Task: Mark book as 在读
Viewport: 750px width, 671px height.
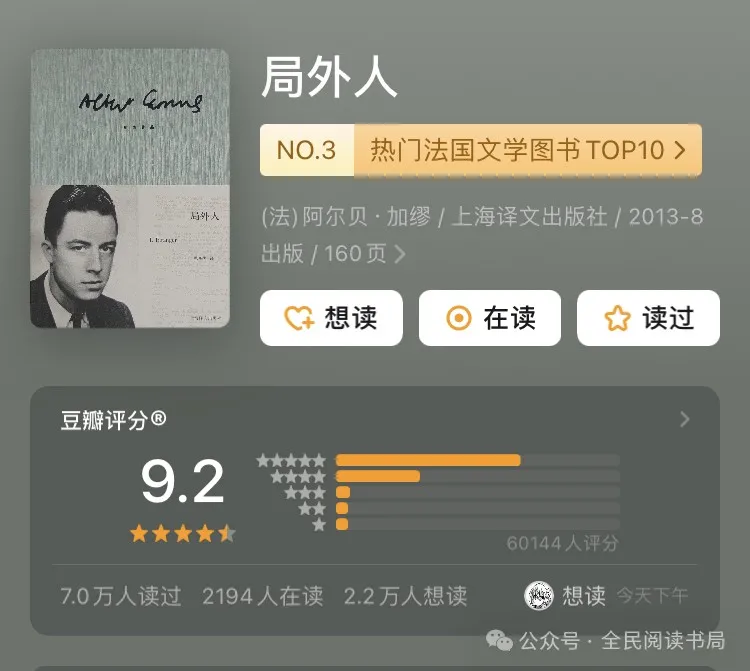Action: (x=490, y=318)
